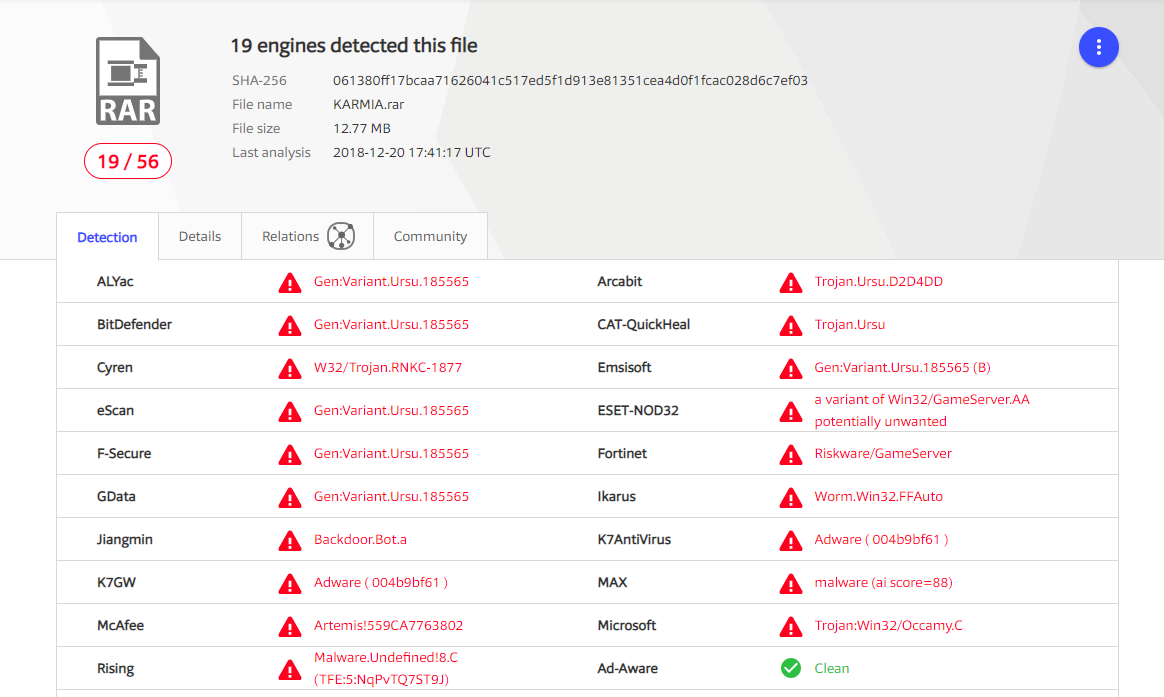Click the last analysis timestamp
Viewport: 1164px width, 697px height.
click(x=411, y=152)
